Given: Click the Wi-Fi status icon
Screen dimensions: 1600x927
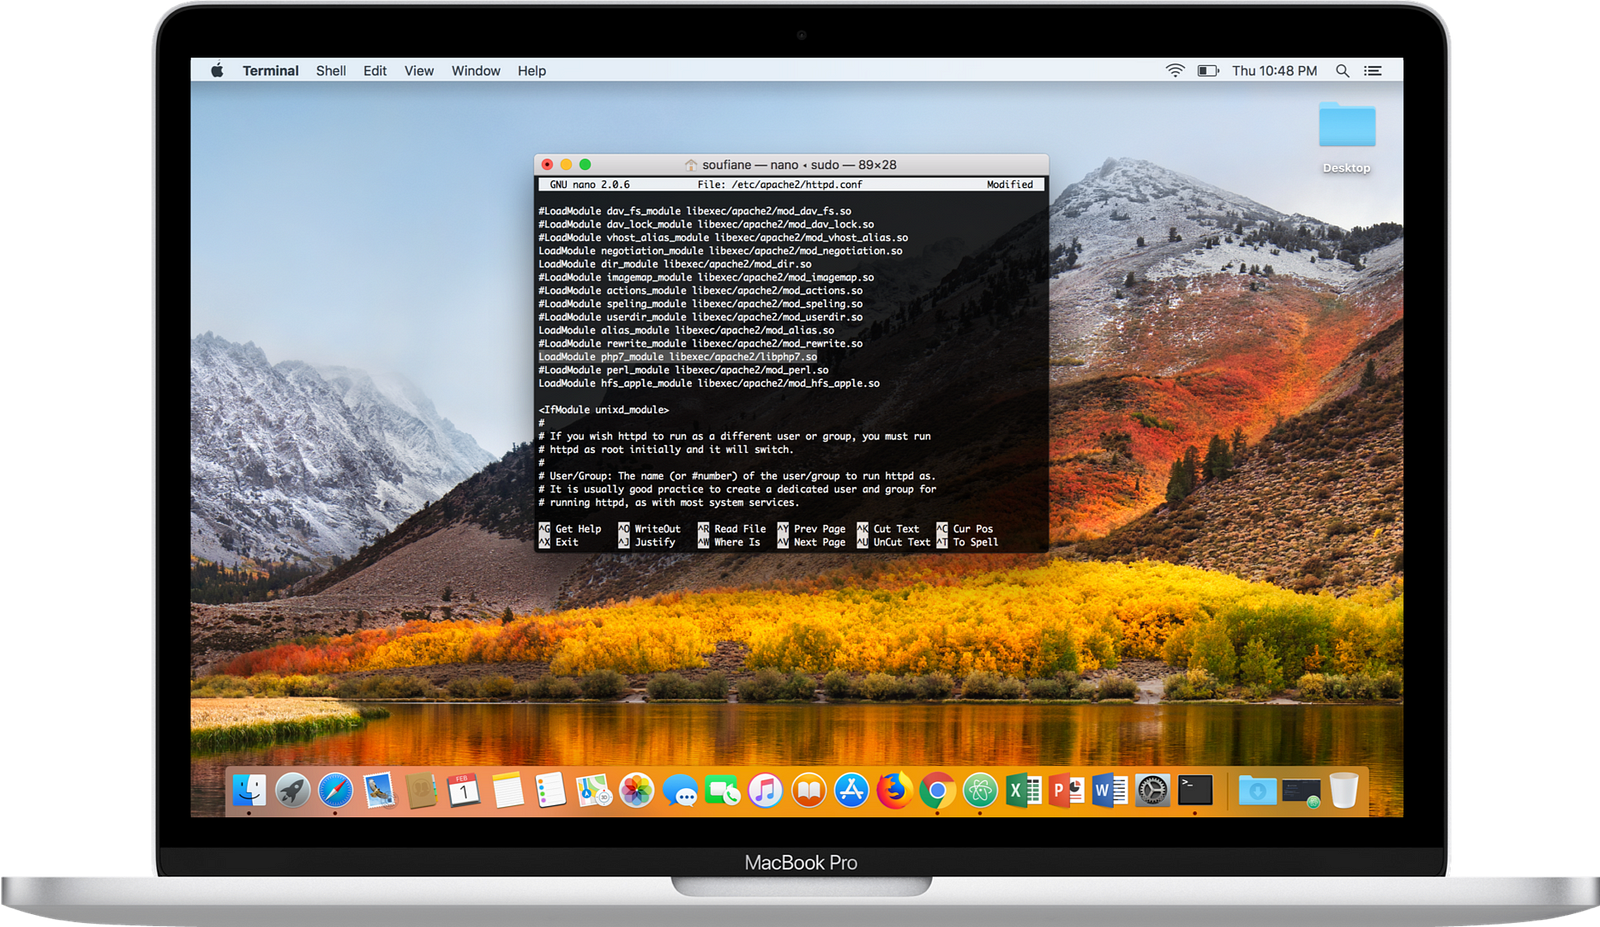Looking at the screenshot, I should (x=1175, y=70).
